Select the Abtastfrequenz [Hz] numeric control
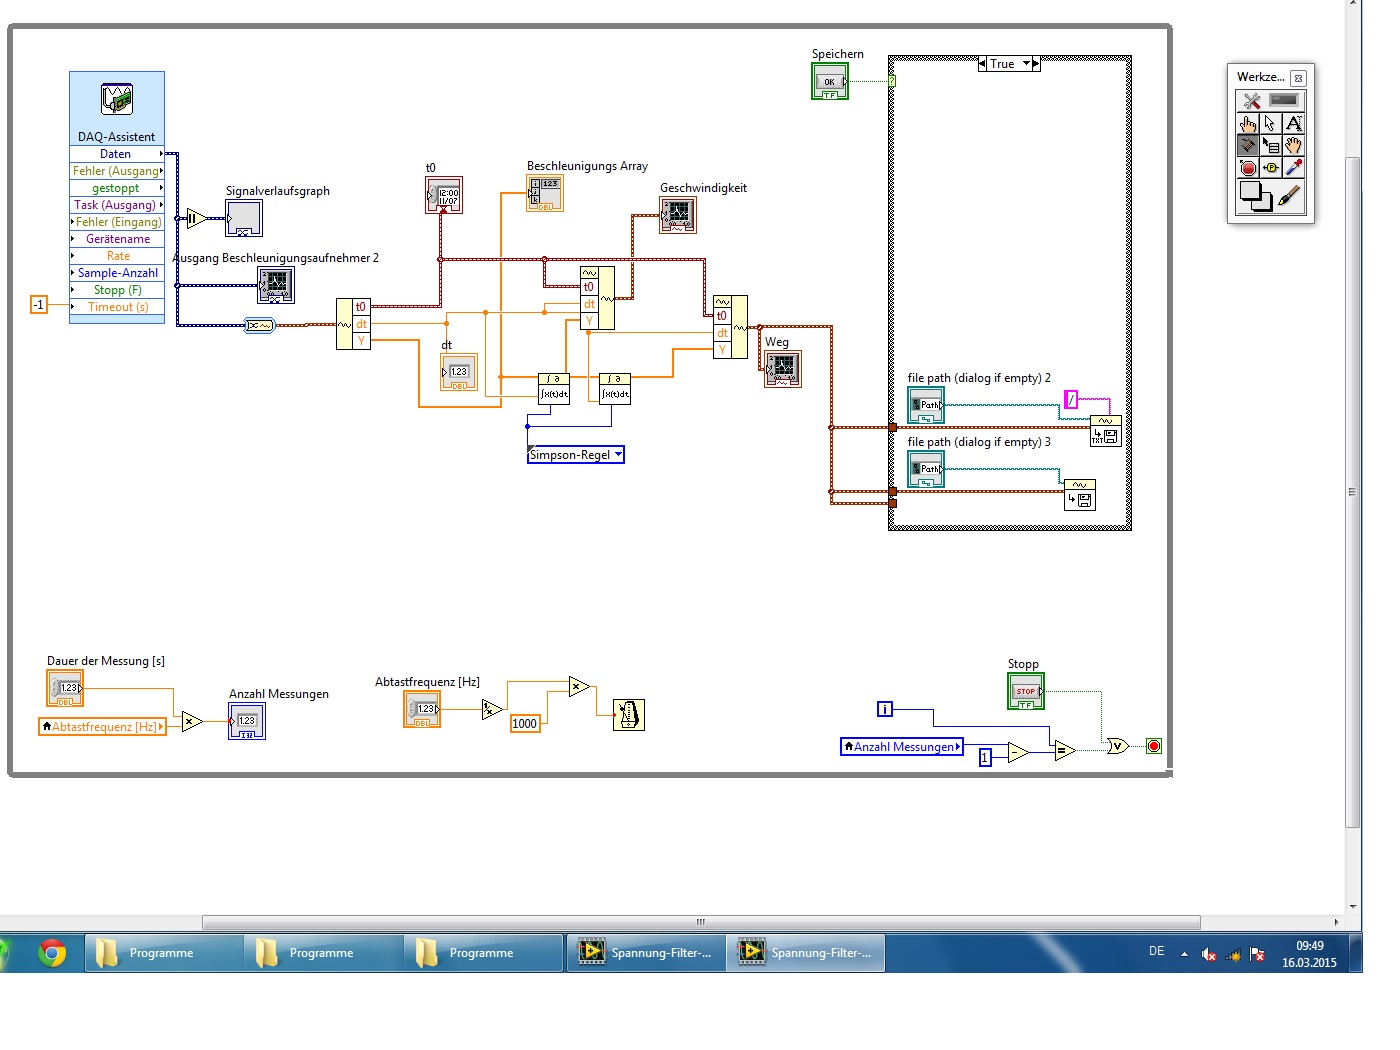 point(422,709)
